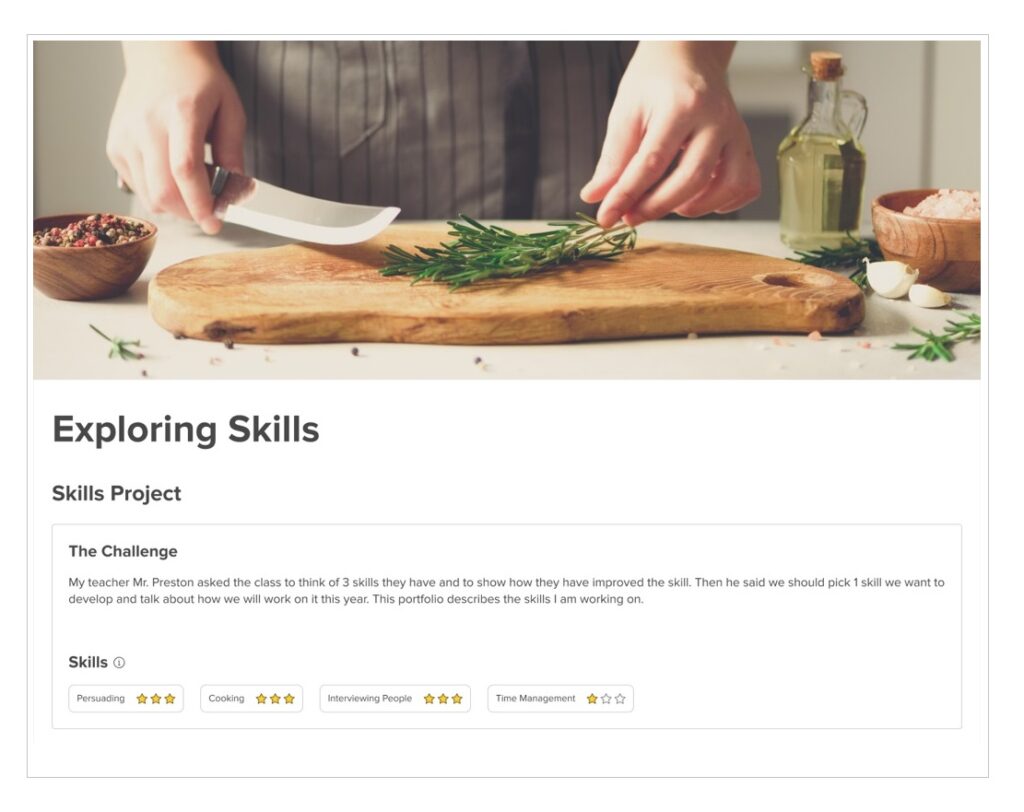This screenshot has height=812, width=1024.
Task: Click the middle star next to Cooking
Action: (x=275, y=699)
